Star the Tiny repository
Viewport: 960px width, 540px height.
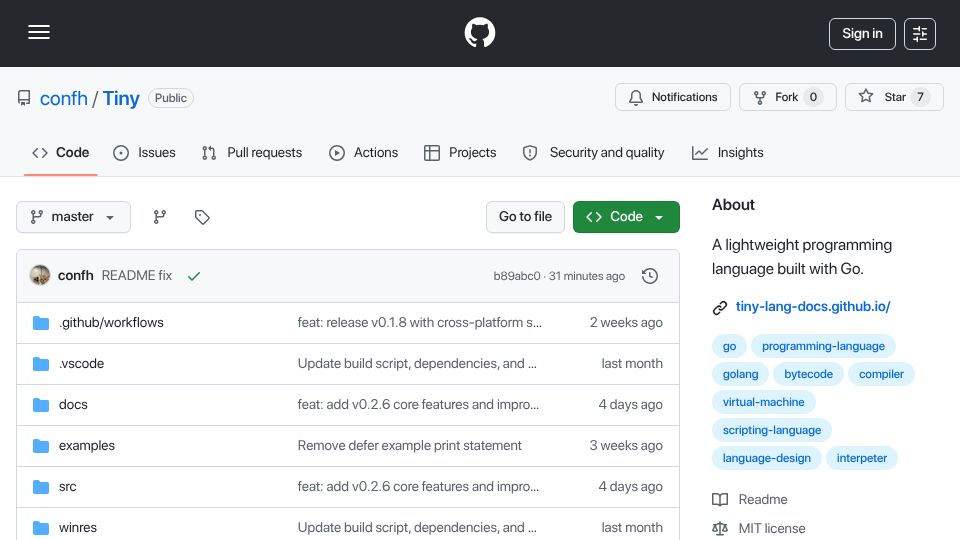click(894, 97)
